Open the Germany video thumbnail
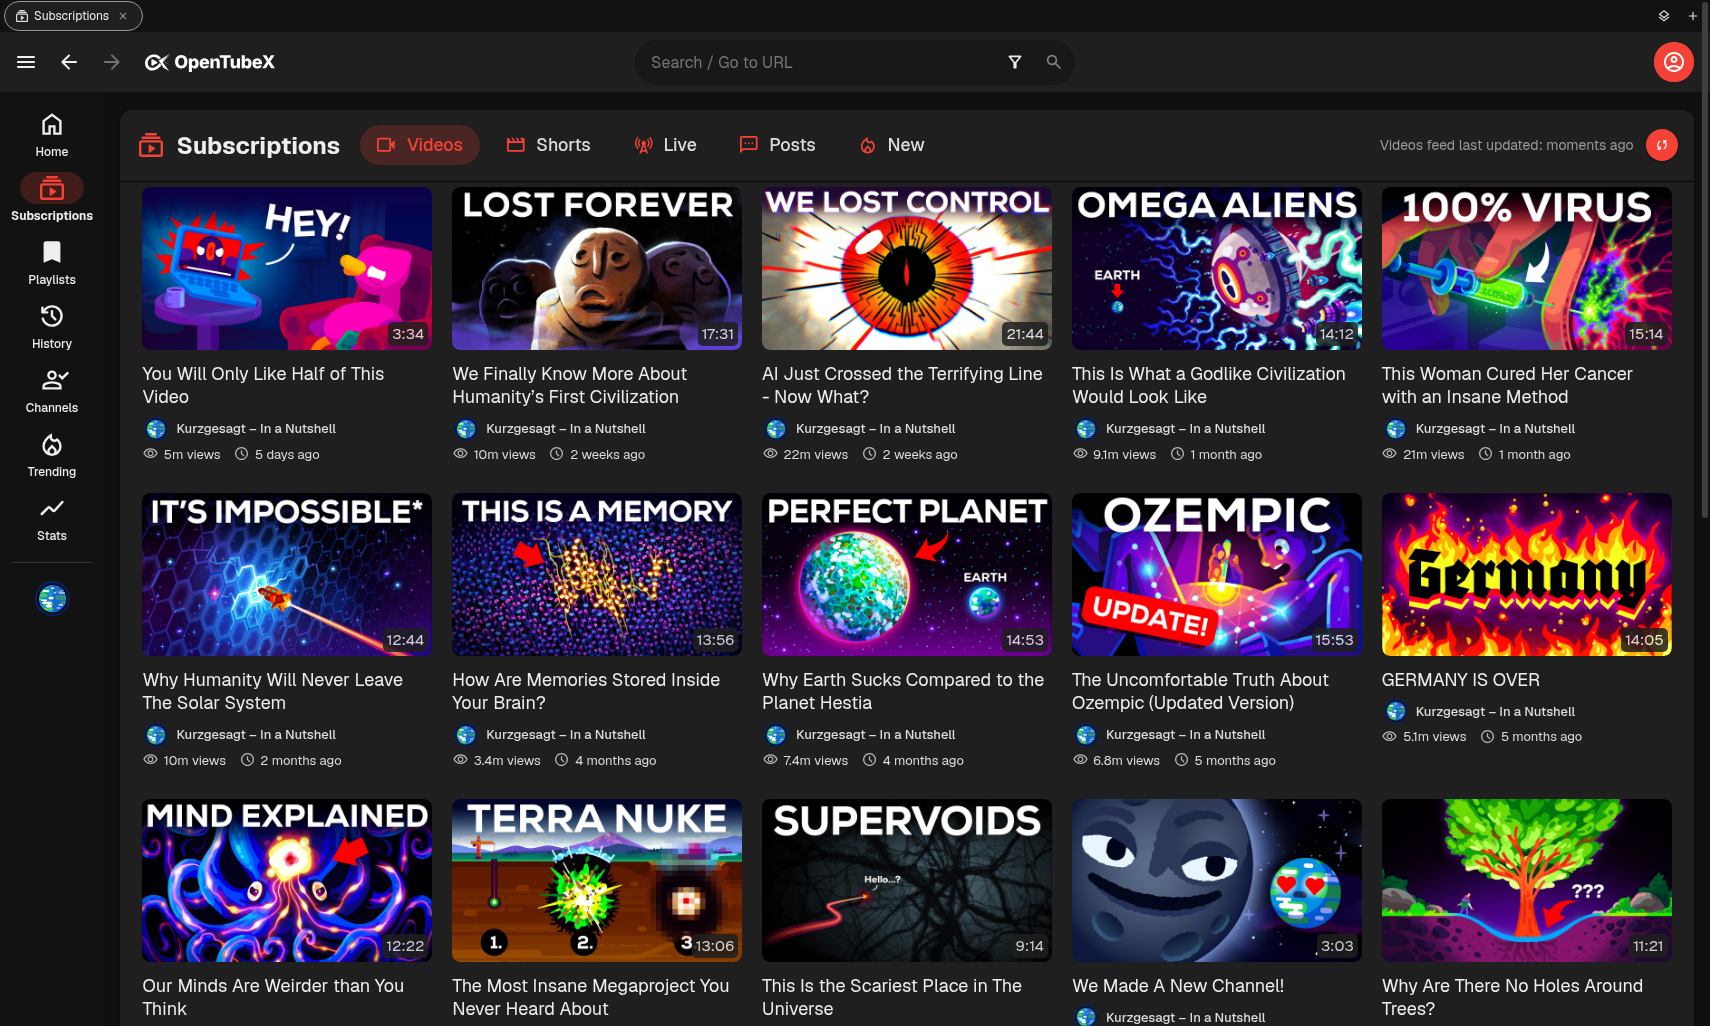 (1527, 574)
